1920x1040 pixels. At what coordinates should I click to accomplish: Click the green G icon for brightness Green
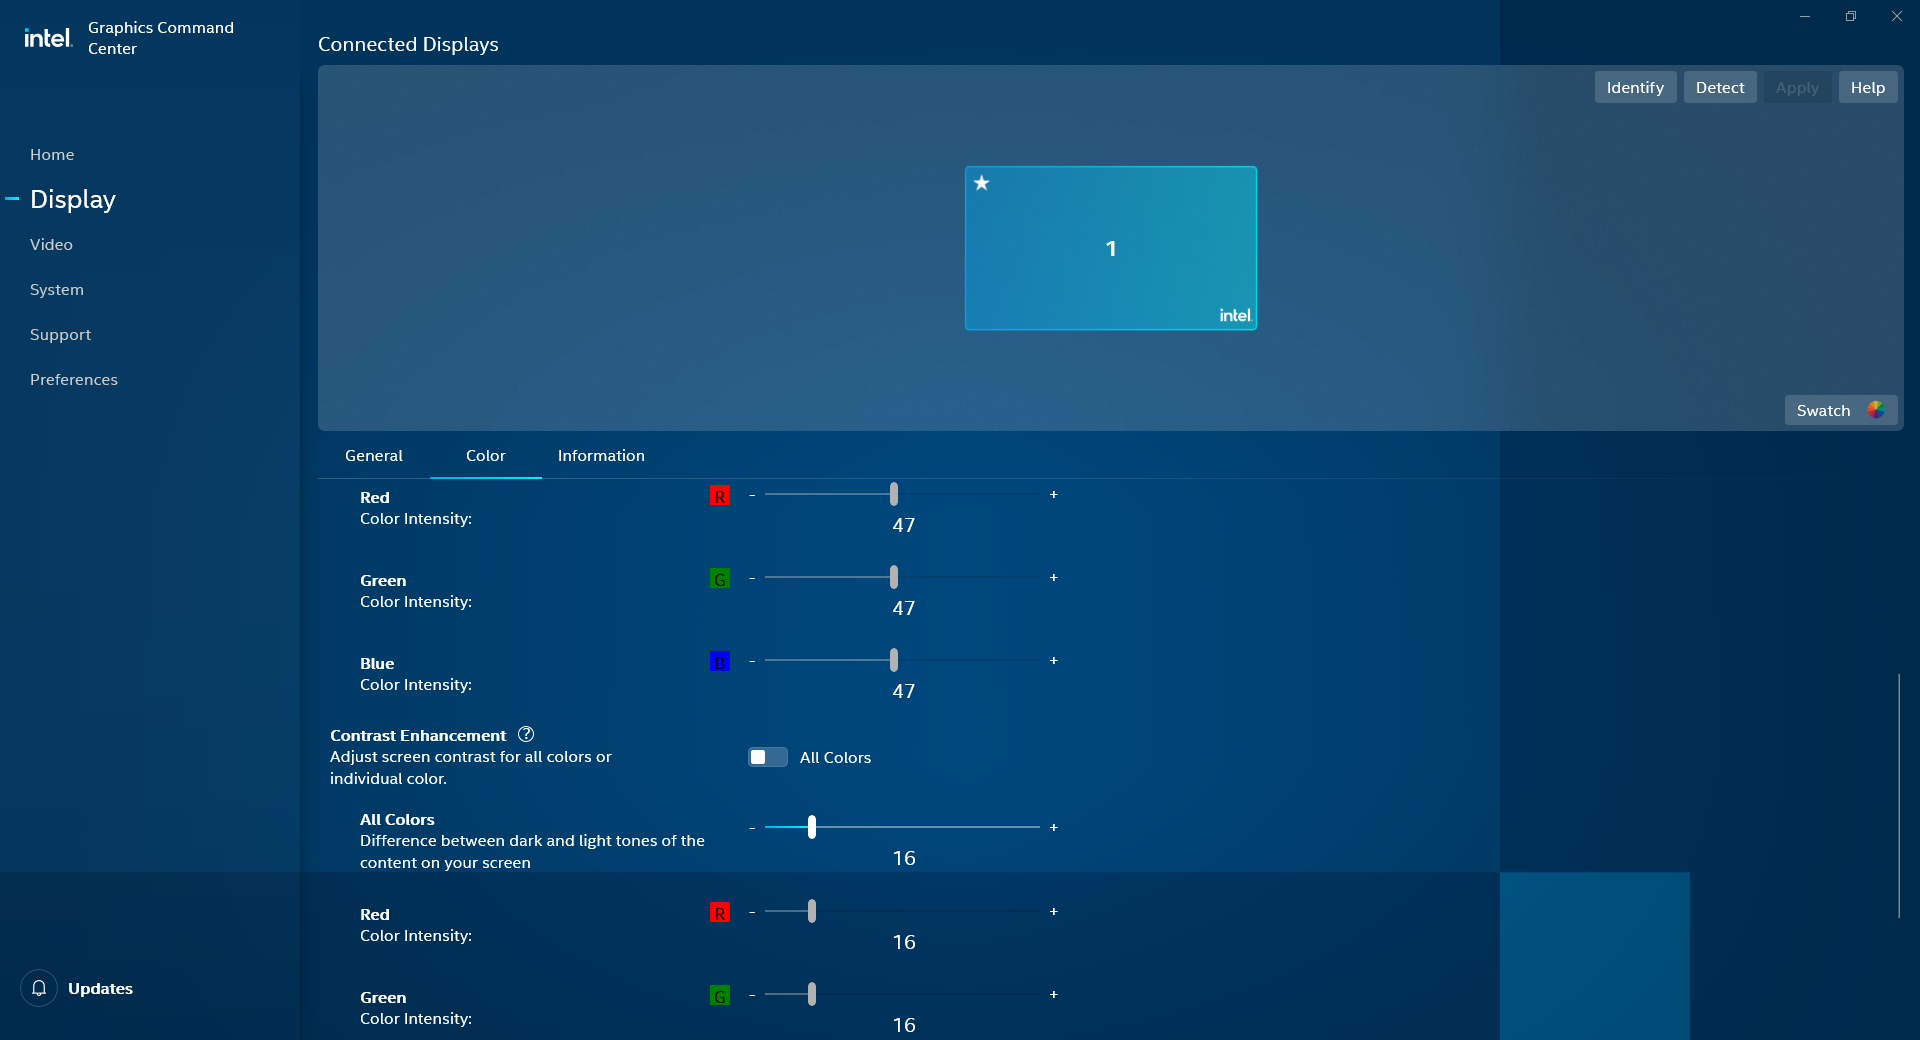point(719,579)
